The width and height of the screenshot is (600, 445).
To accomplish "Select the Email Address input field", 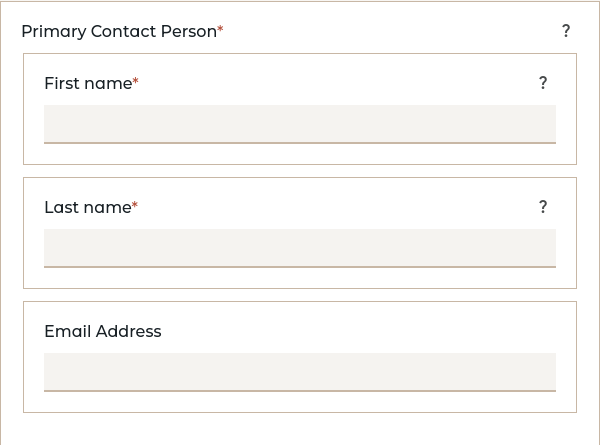I will pyautogui.click(x=300, y=372).
